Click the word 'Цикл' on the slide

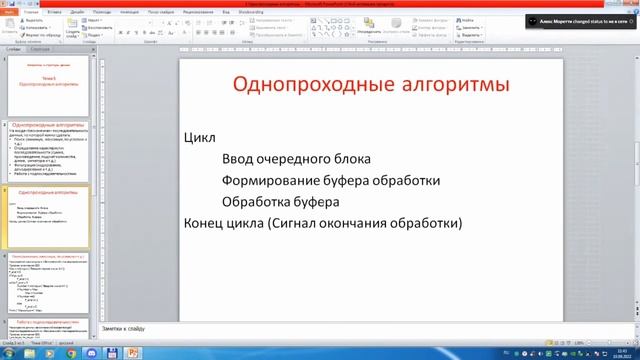point(200,138)
